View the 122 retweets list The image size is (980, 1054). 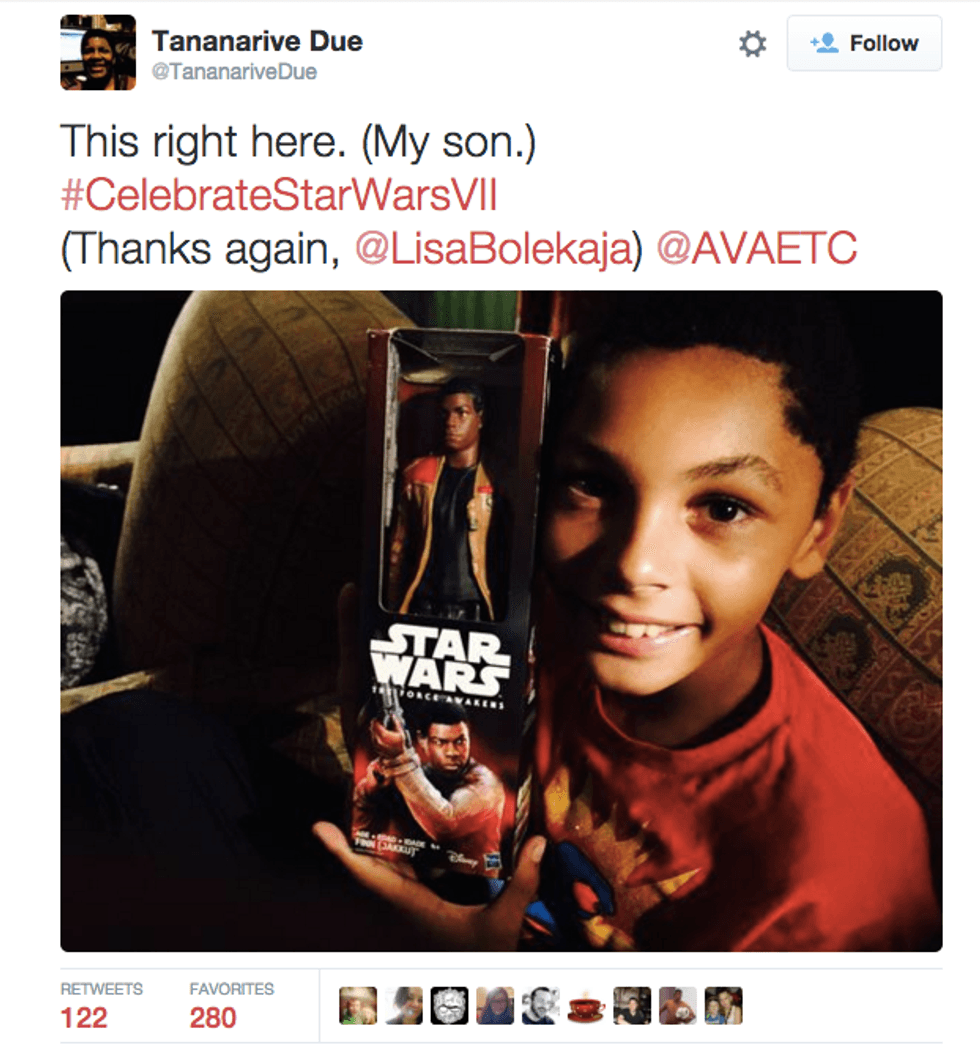(x=101, y=1006)
